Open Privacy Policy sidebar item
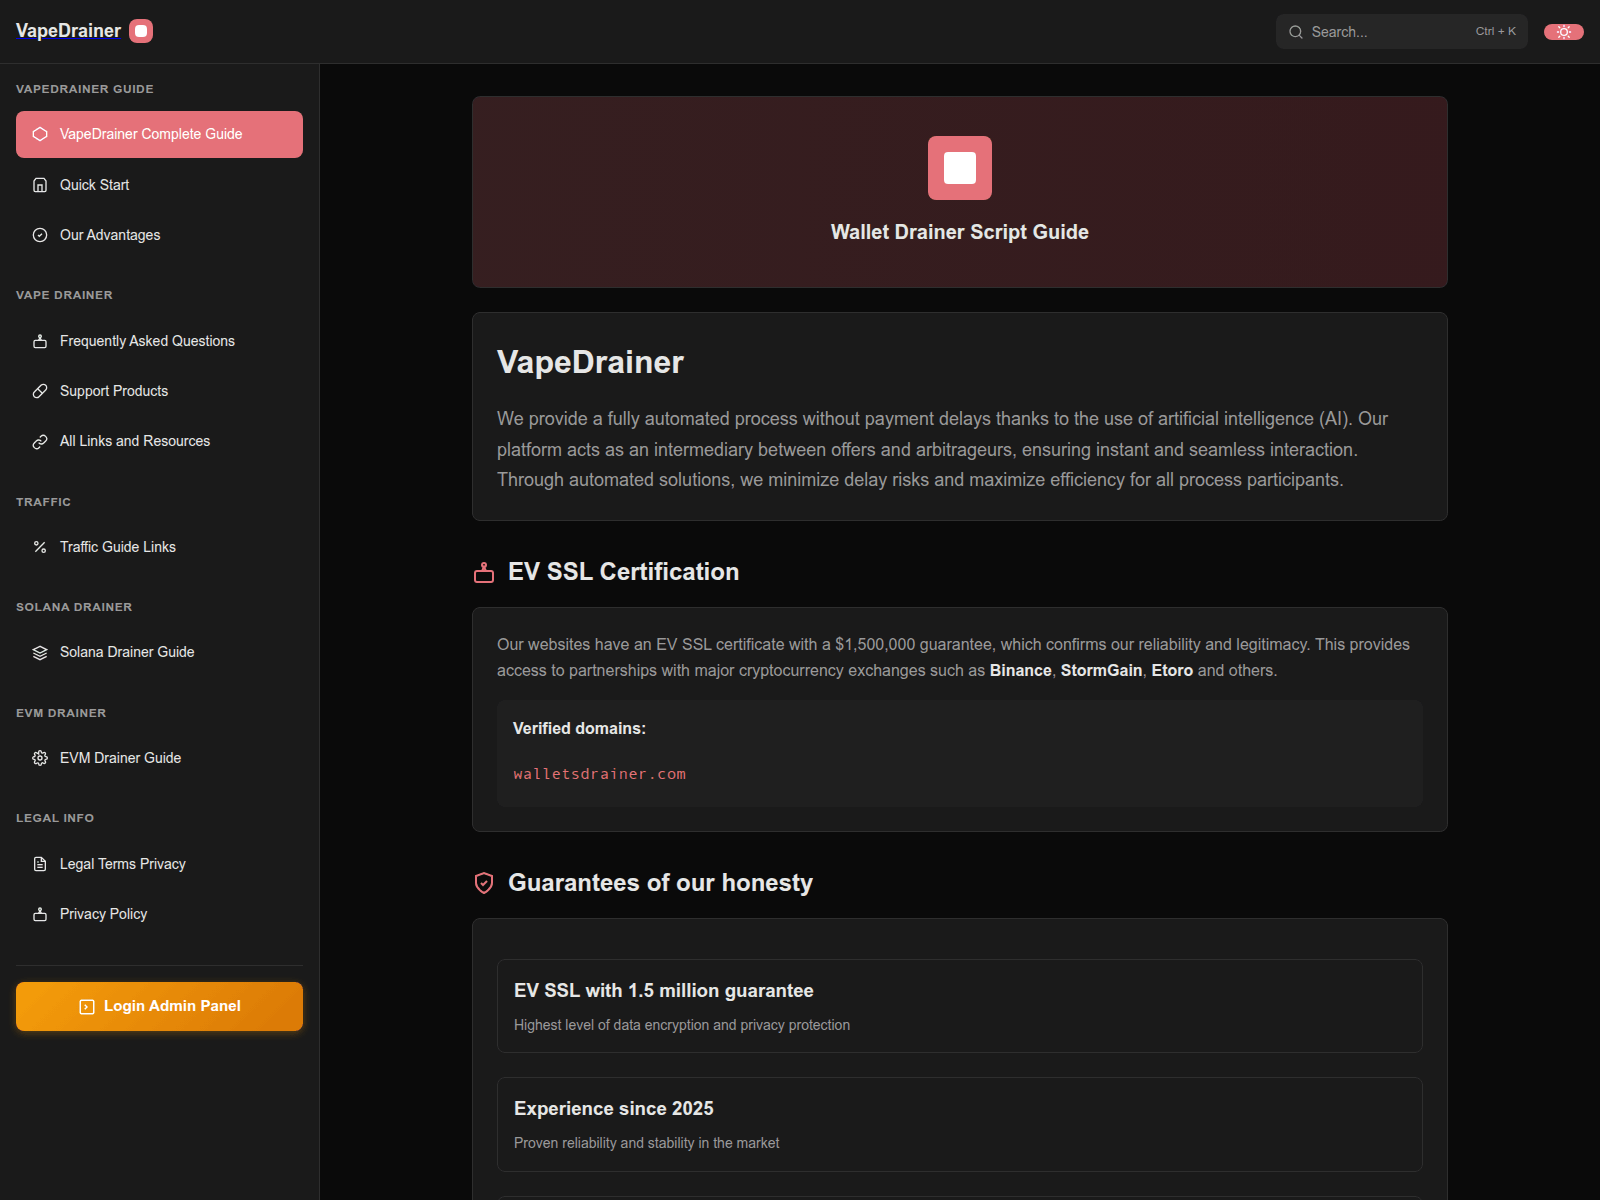Image resolution: width=1600 pixels, height=1200 pixels. click(x=159, y=914)
